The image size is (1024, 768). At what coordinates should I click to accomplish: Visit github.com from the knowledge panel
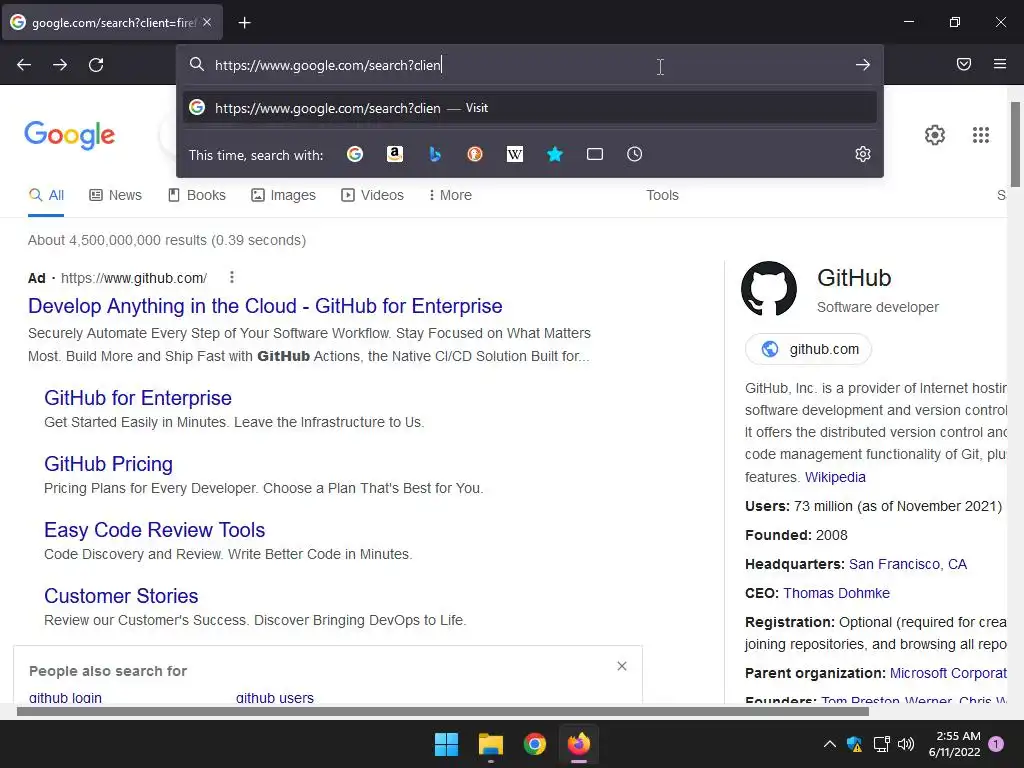[x=808, y=349]
